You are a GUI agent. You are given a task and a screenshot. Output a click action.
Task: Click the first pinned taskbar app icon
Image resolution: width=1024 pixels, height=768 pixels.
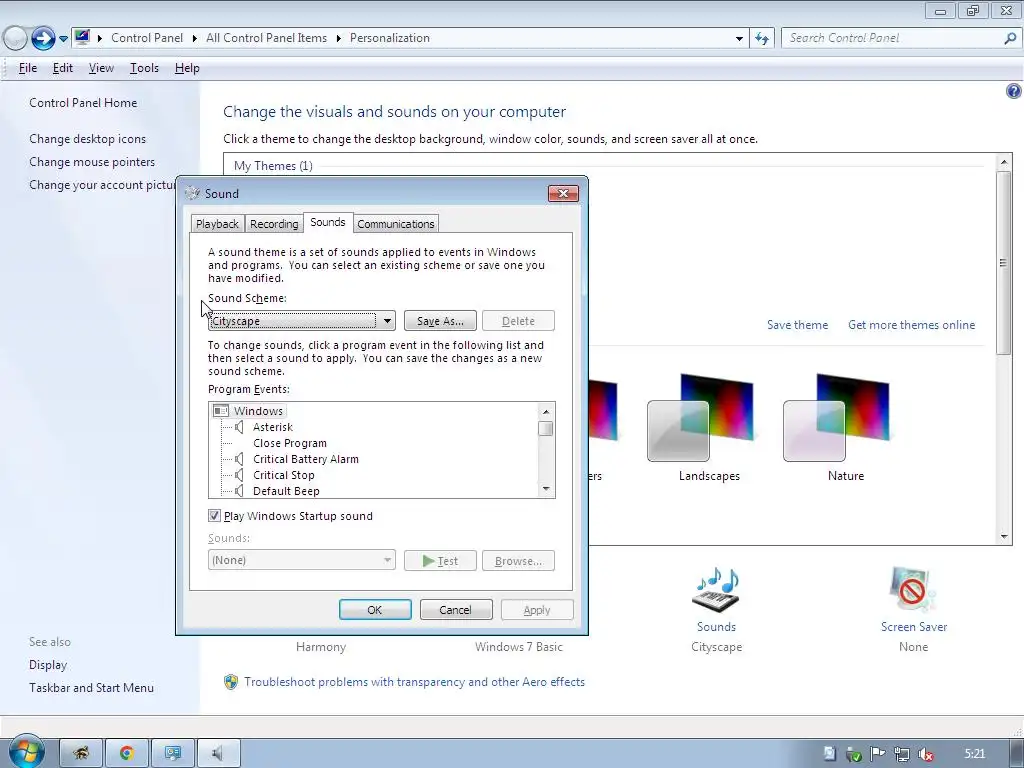click(x=81, y=754)
